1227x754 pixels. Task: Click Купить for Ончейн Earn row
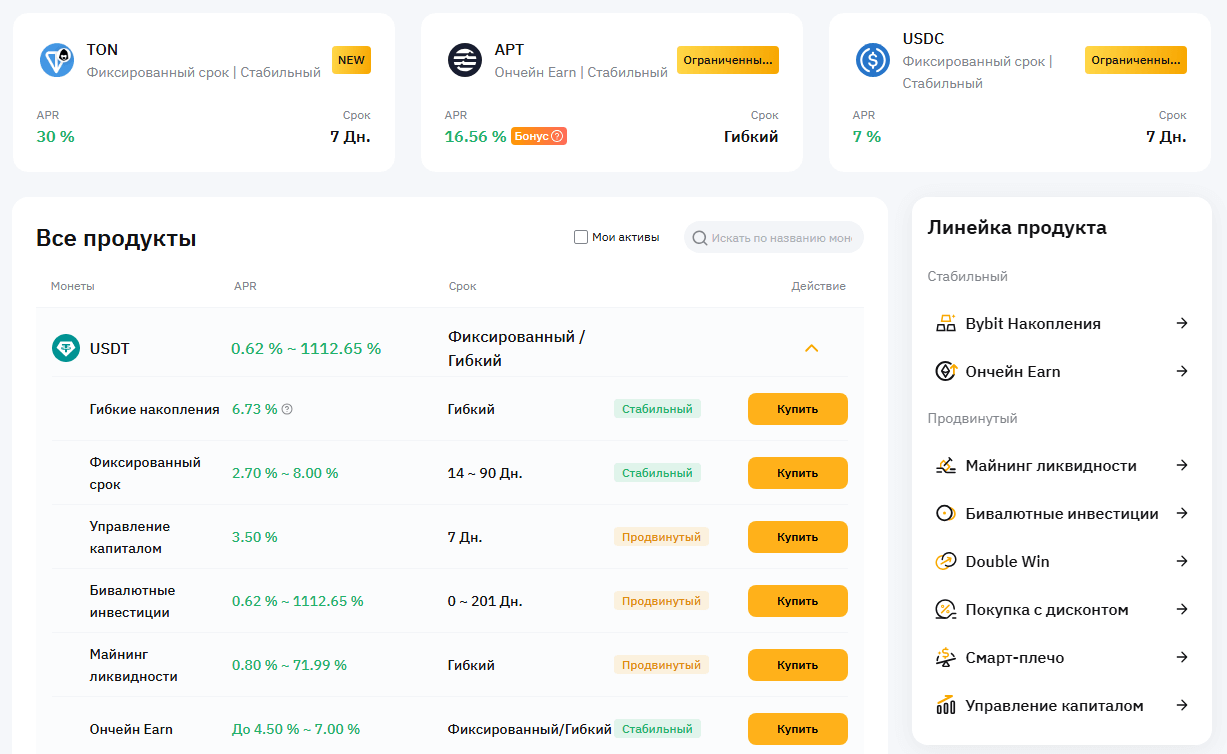click(x=797, y=729)
